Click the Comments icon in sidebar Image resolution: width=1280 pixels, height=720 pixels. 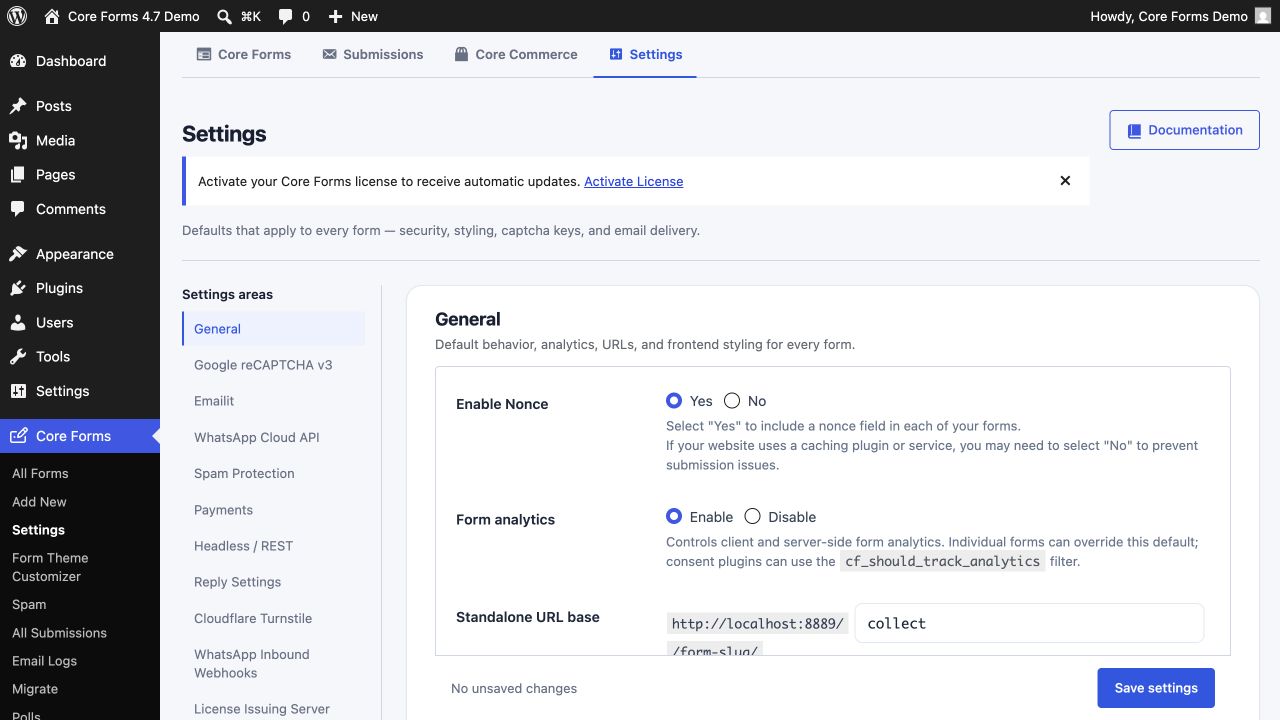click(x=18, y=209)
